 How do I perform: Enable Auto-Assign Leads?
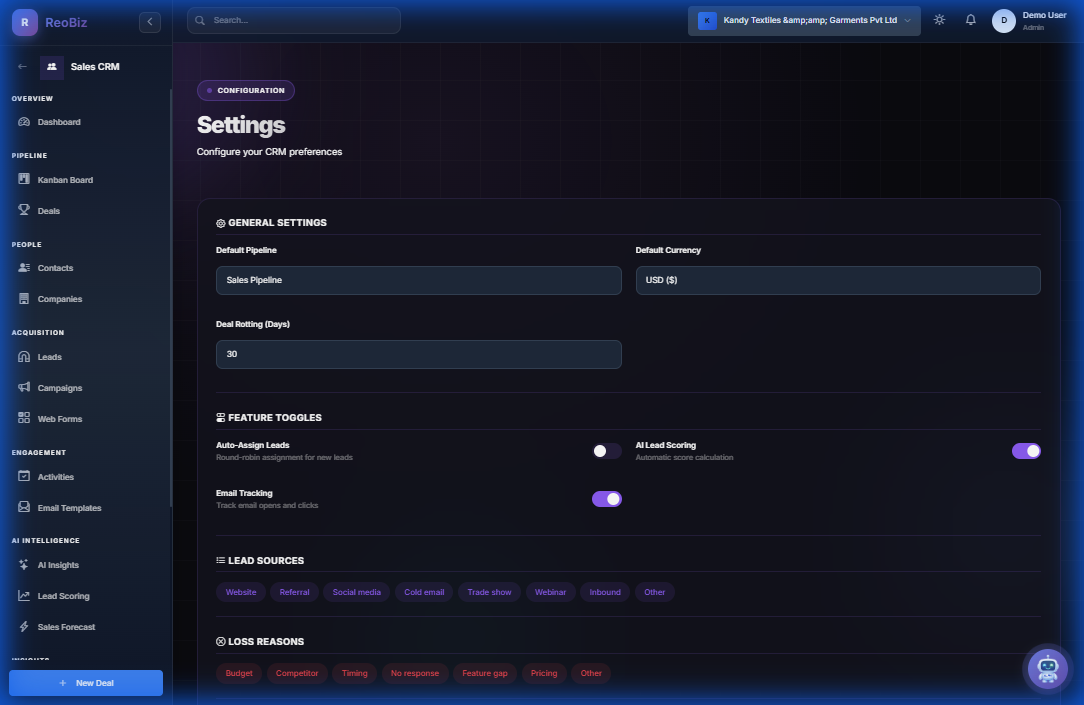(607, 451)
